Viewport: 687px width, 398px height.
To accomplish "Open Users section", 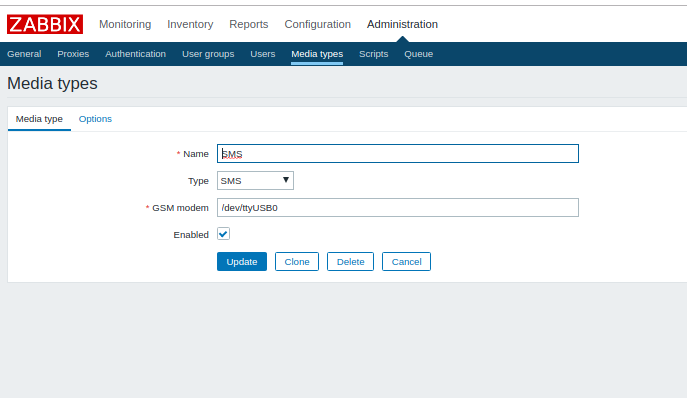I will (x=263, y=54).
